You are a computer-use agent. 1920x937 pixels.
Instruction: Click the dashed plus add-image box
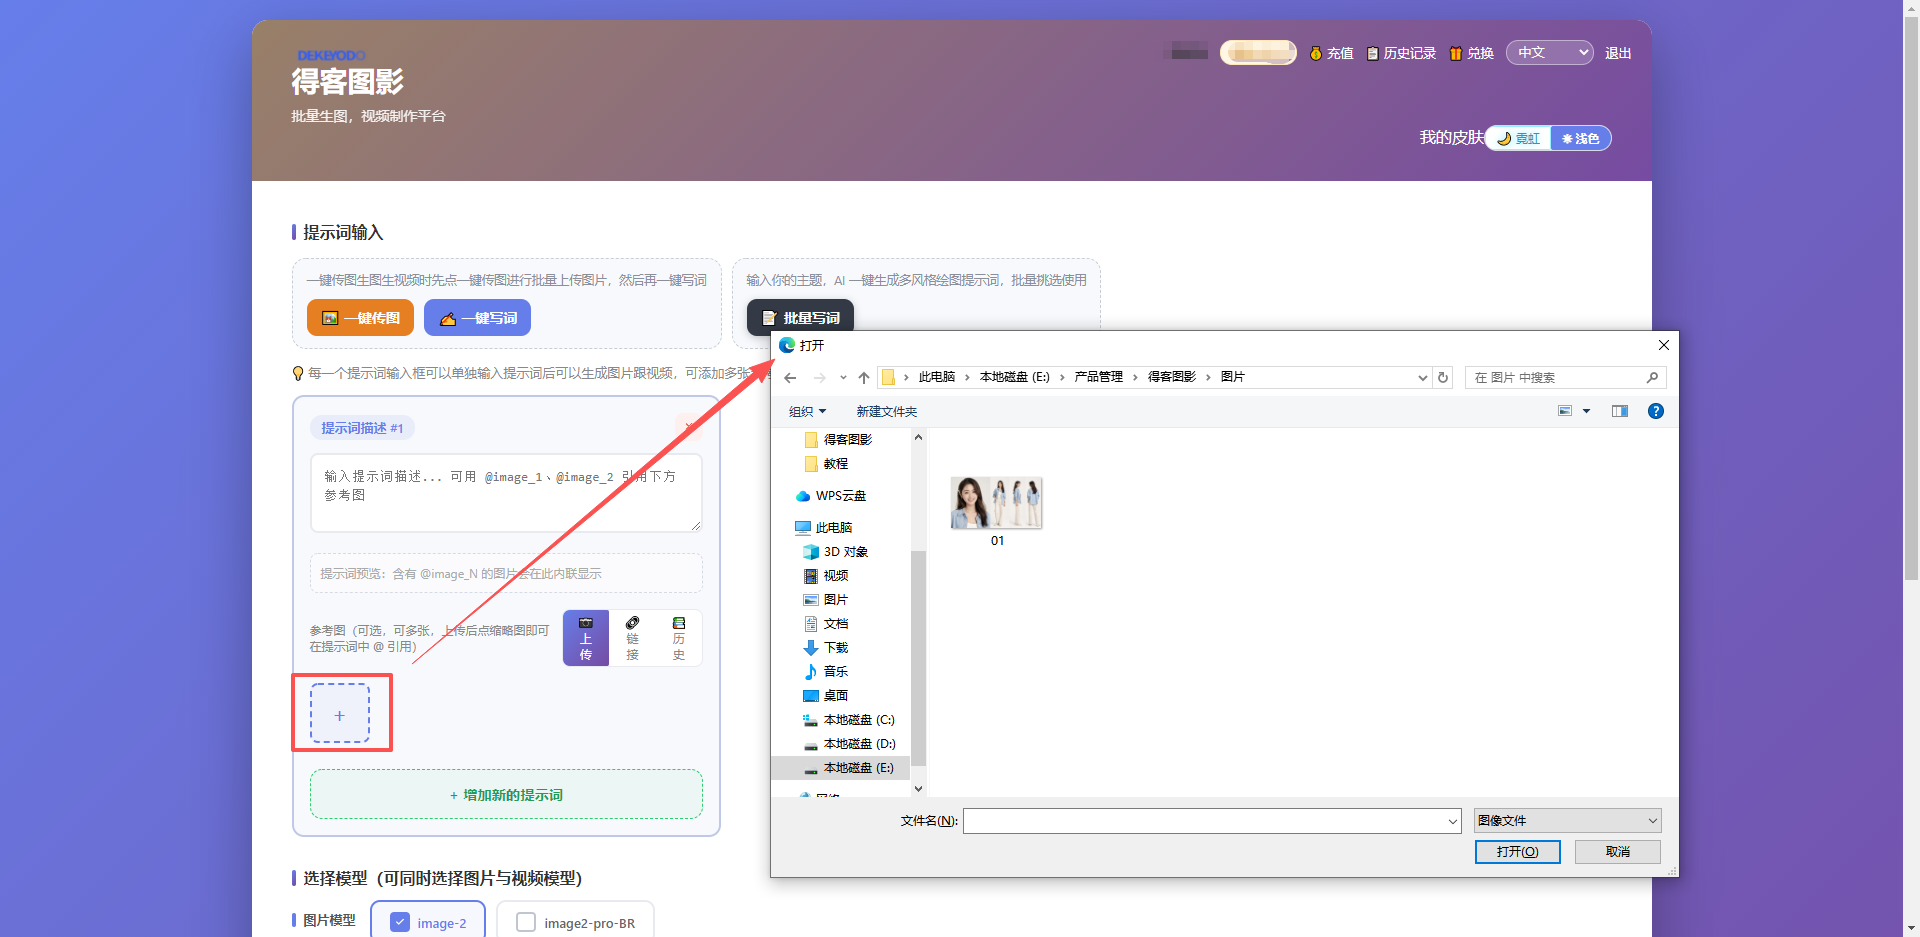pyautogui.click(x=340, y=713)
